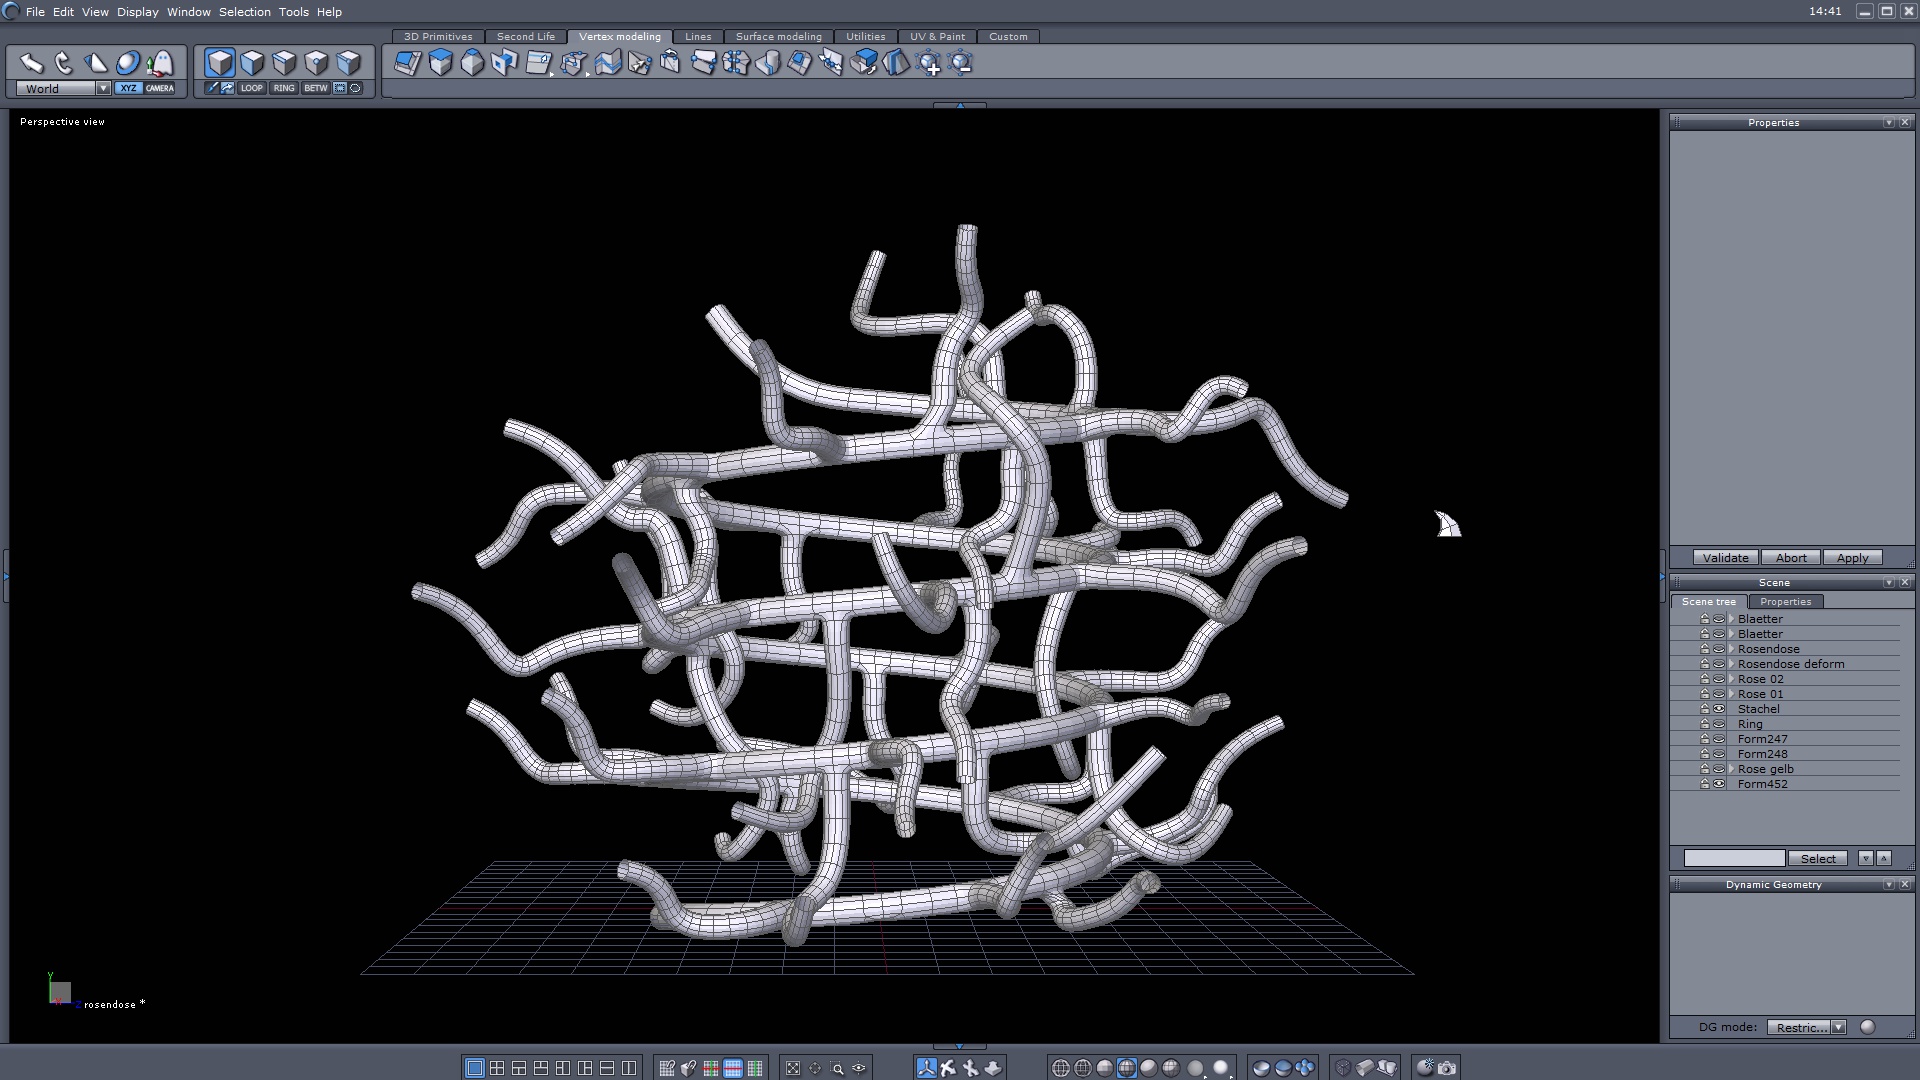Viewport: 1920px width, 1080px height.
Task: Select the object selection mode cube
Action: [220, 63]
